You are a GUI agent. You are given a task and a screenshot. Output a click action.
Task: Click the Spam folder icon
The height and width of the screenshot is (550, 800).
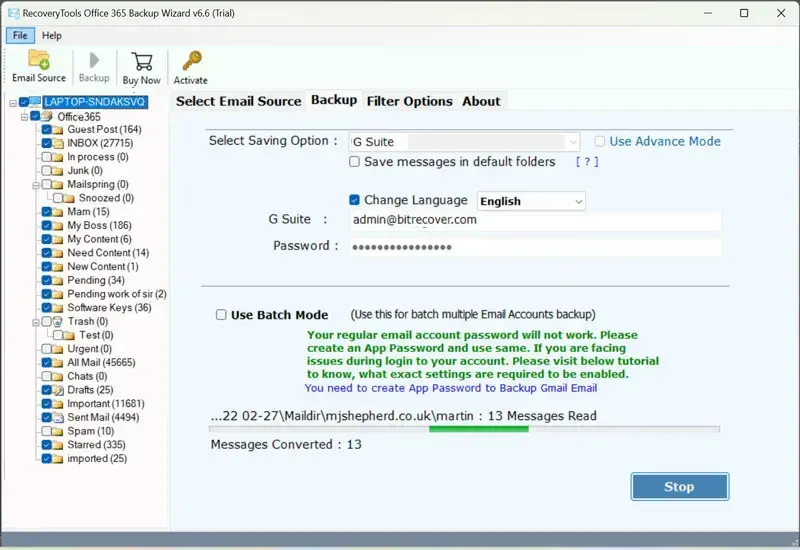tap(58, 431)
